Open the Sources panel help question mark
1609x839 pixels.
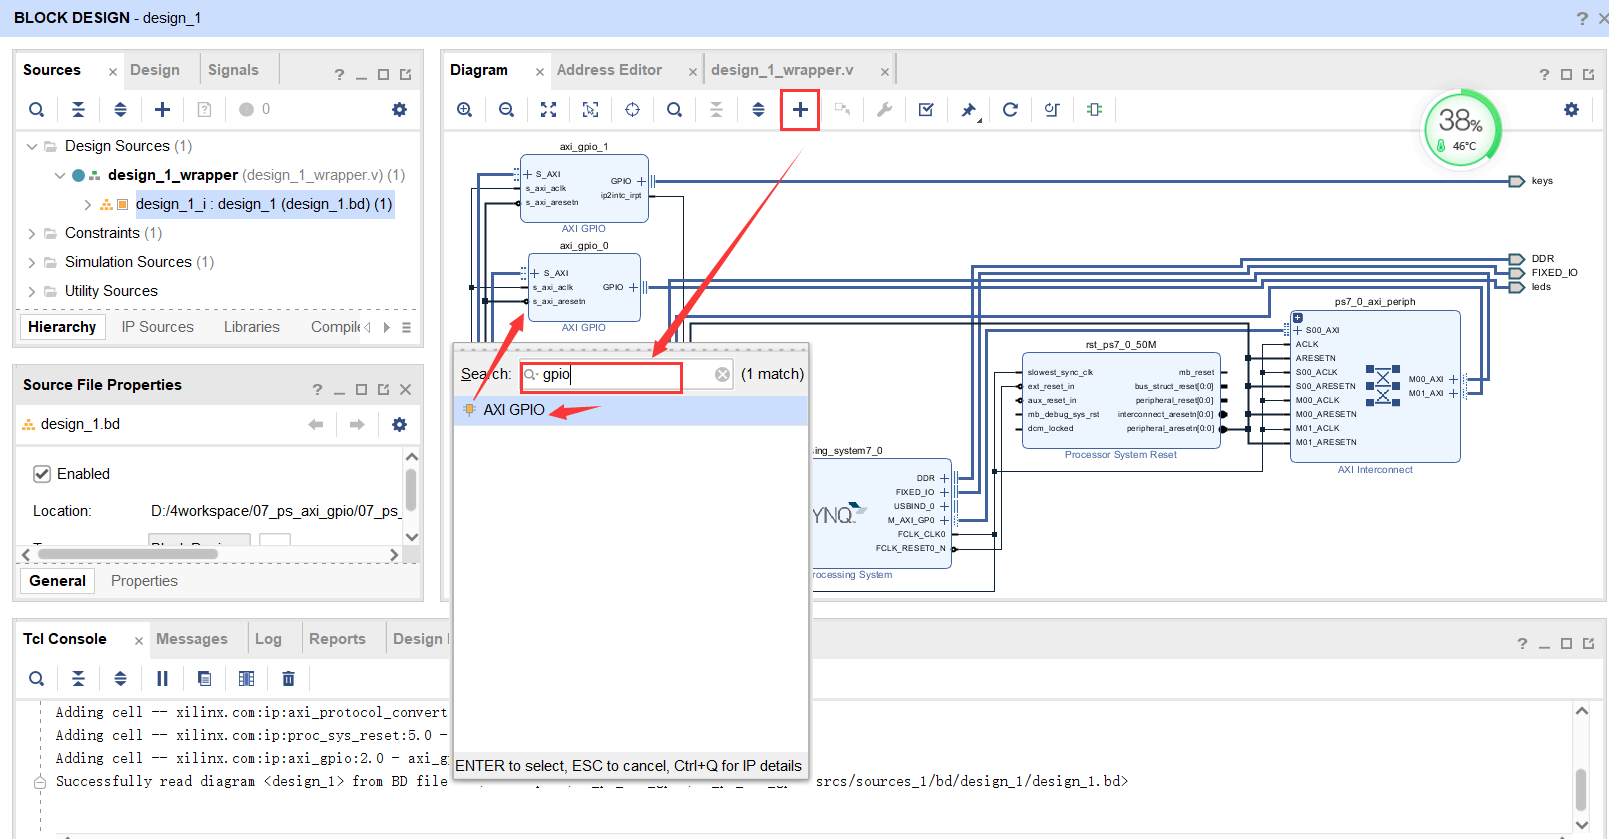339,74
